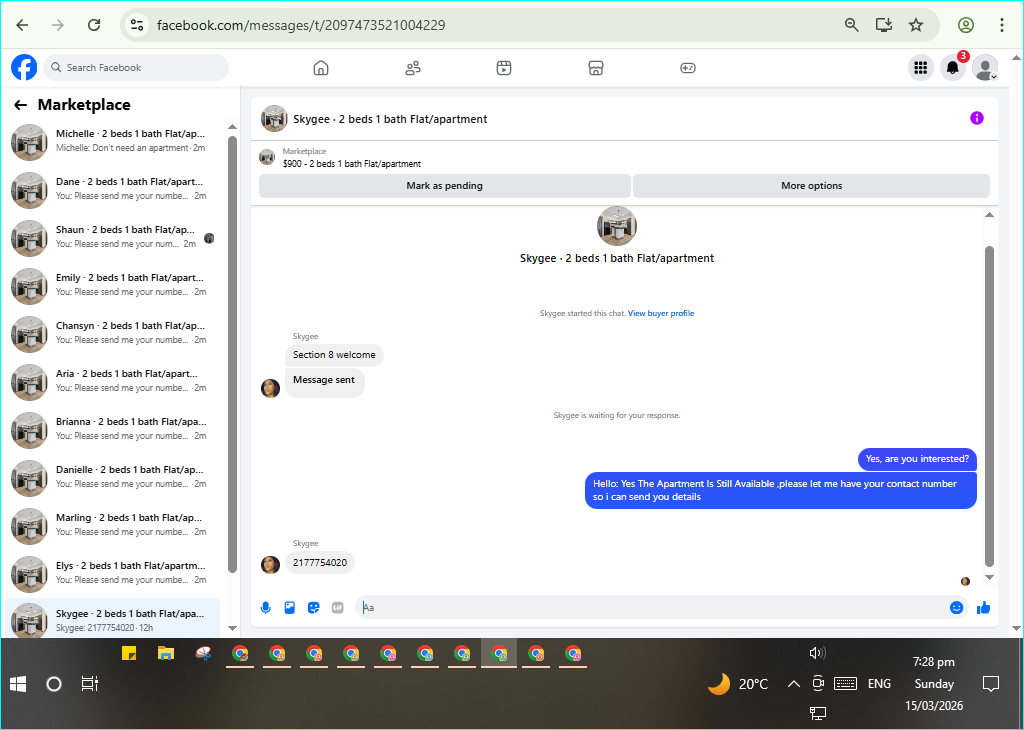Click Mark as pending button
This screenshot has width=1024, height=730.
tap(445, 185)
